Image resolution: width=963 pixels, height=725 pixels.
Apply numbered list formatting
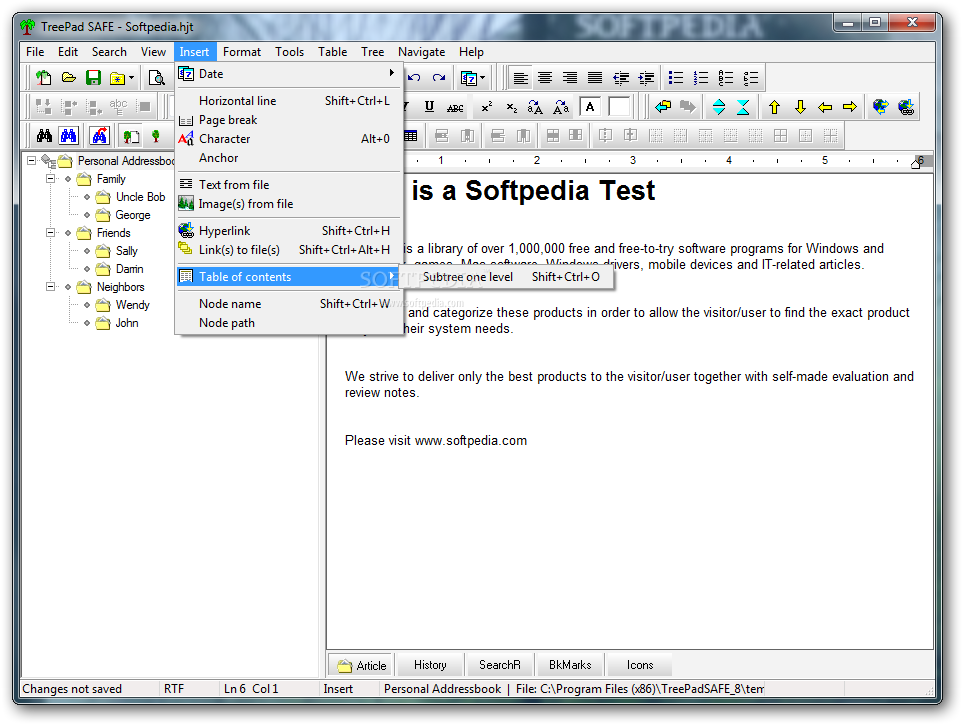tap(701, 78)
